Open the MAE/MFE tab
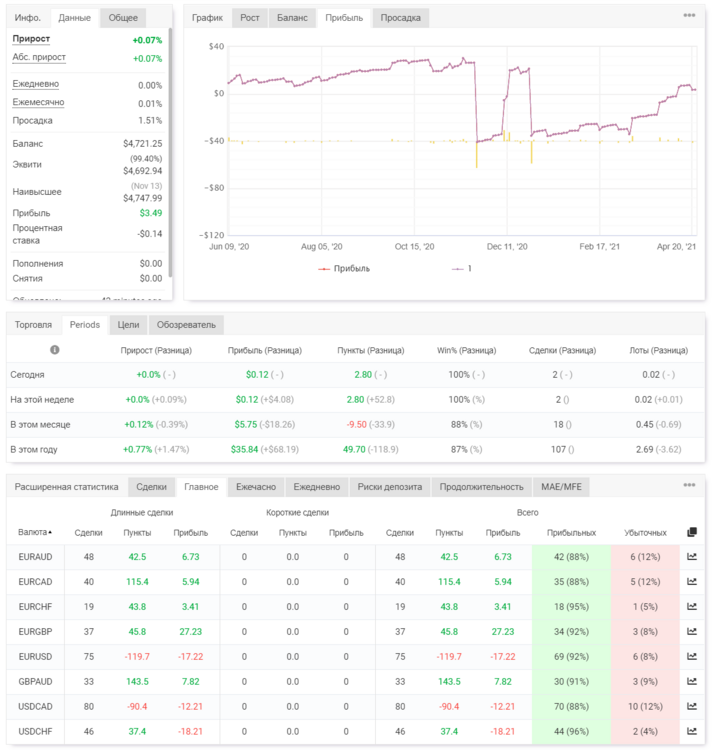The image size is (713, 750). pyautogui.click(x=561, y=486)
